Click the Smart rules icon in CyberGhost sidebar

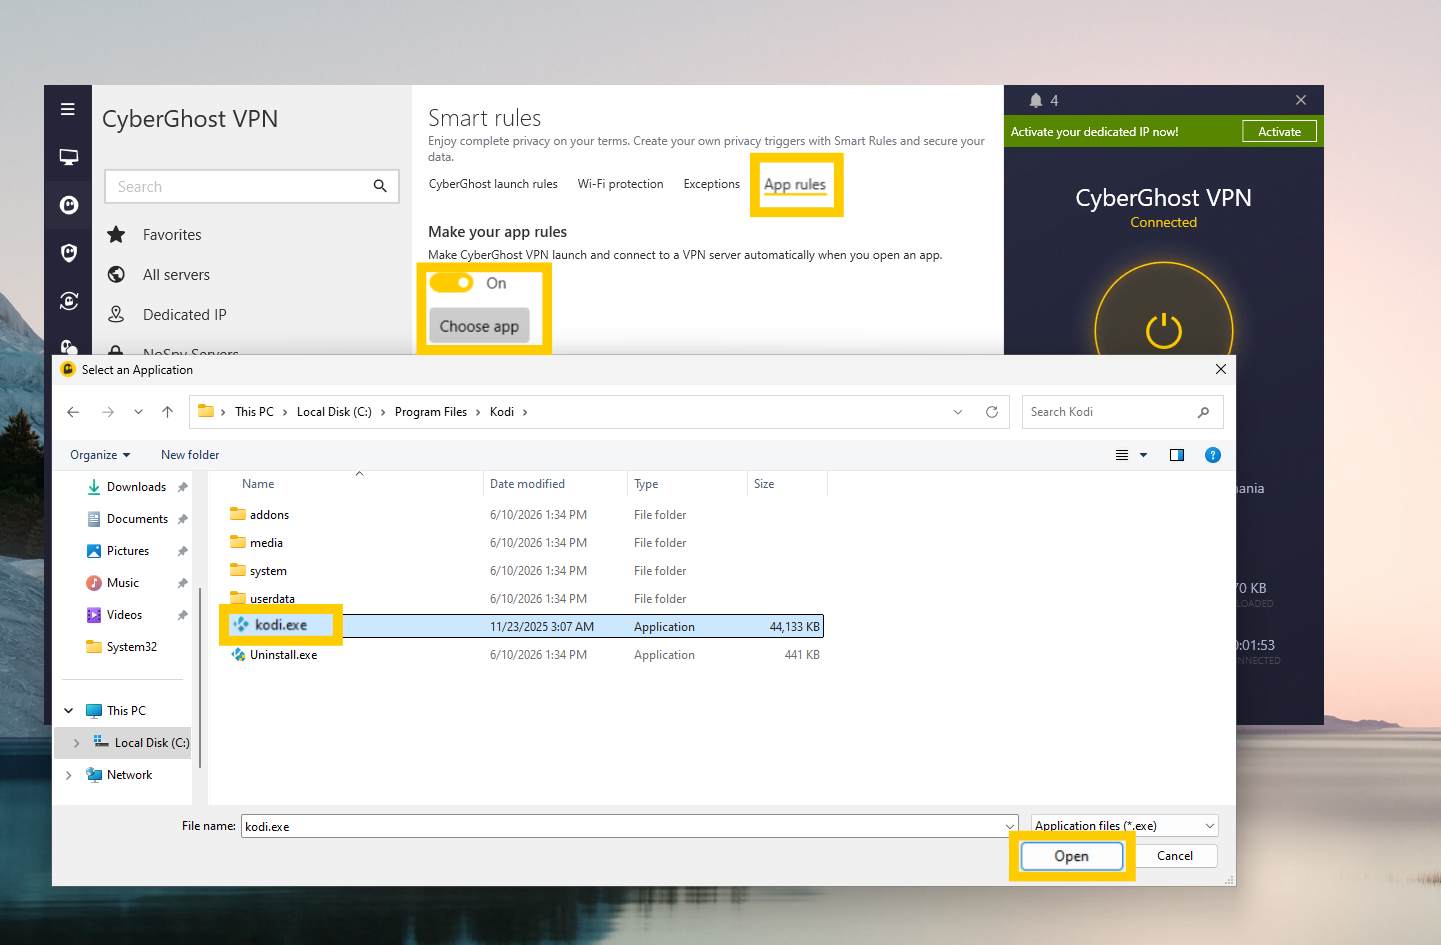(68, 300)
